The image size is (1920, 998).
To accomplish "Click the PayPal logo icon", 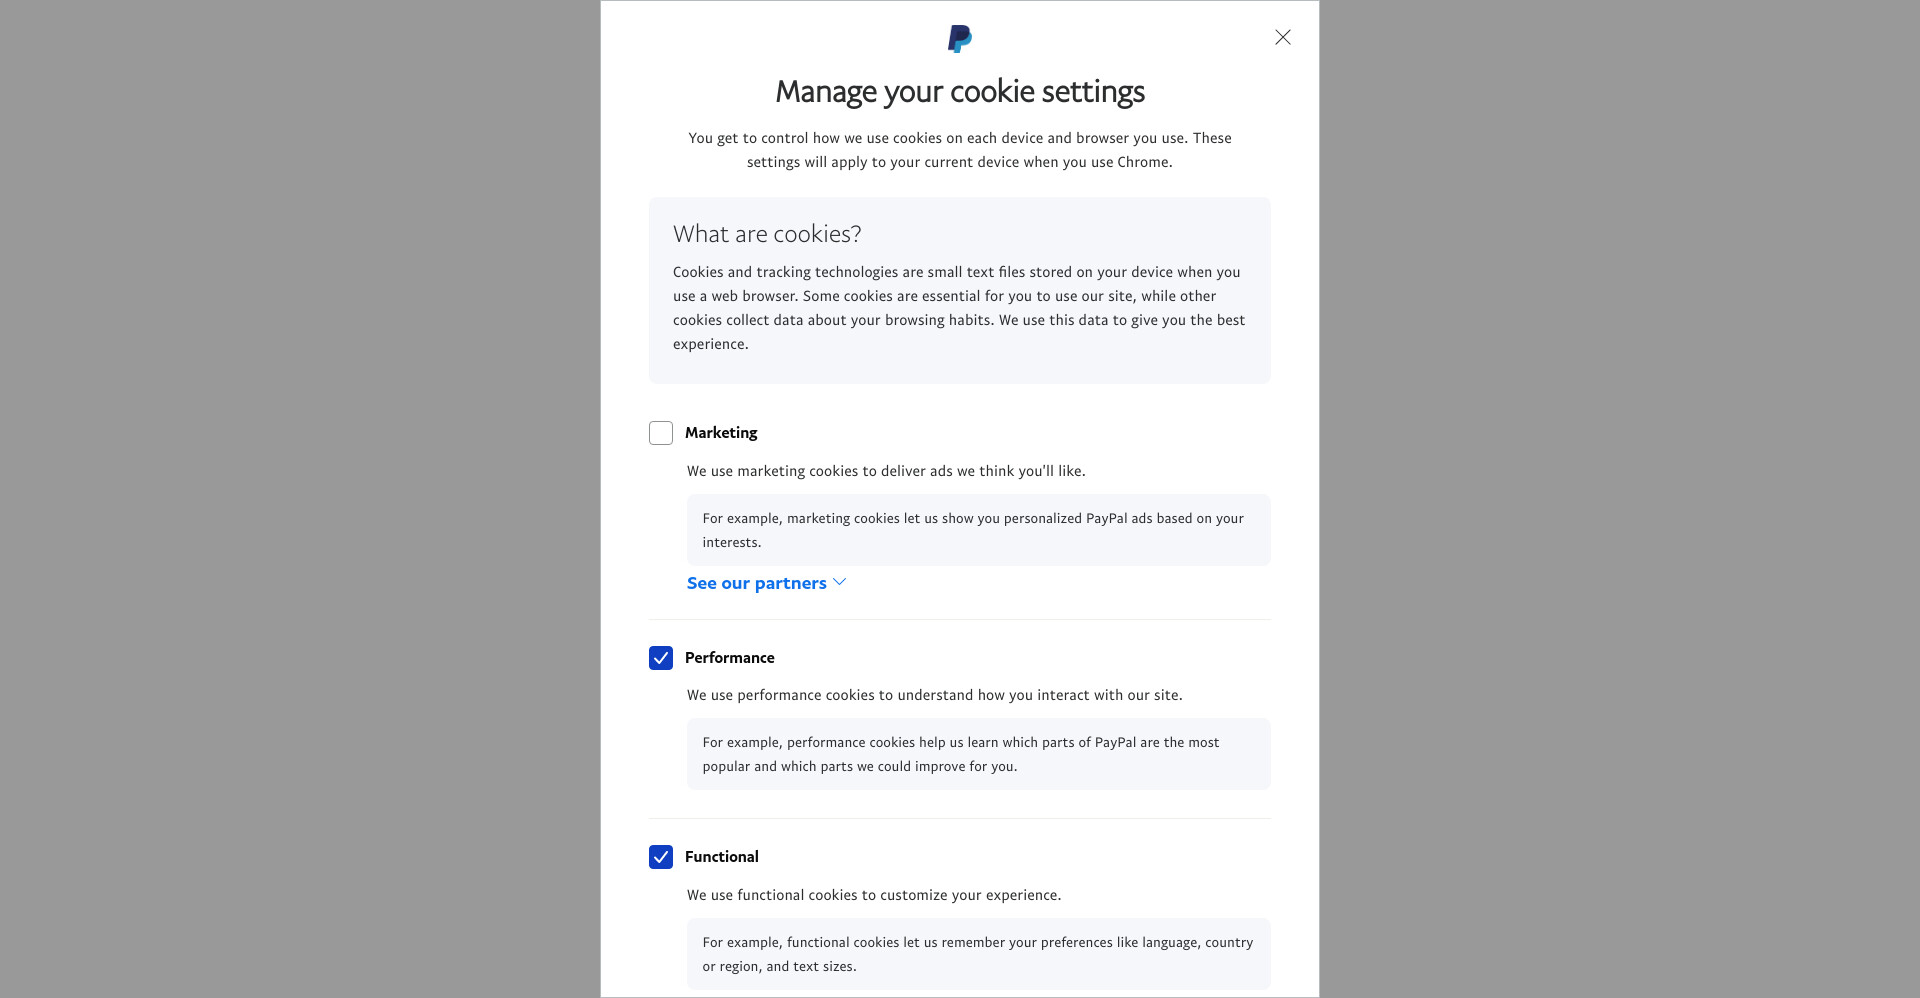I will (960, 39).
